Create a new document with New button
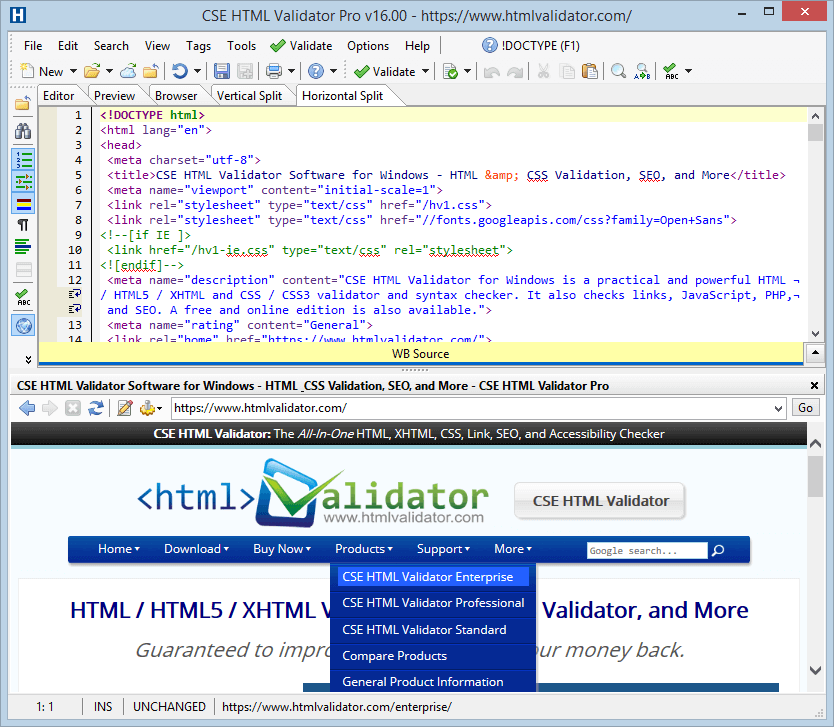 pos(42,71)
